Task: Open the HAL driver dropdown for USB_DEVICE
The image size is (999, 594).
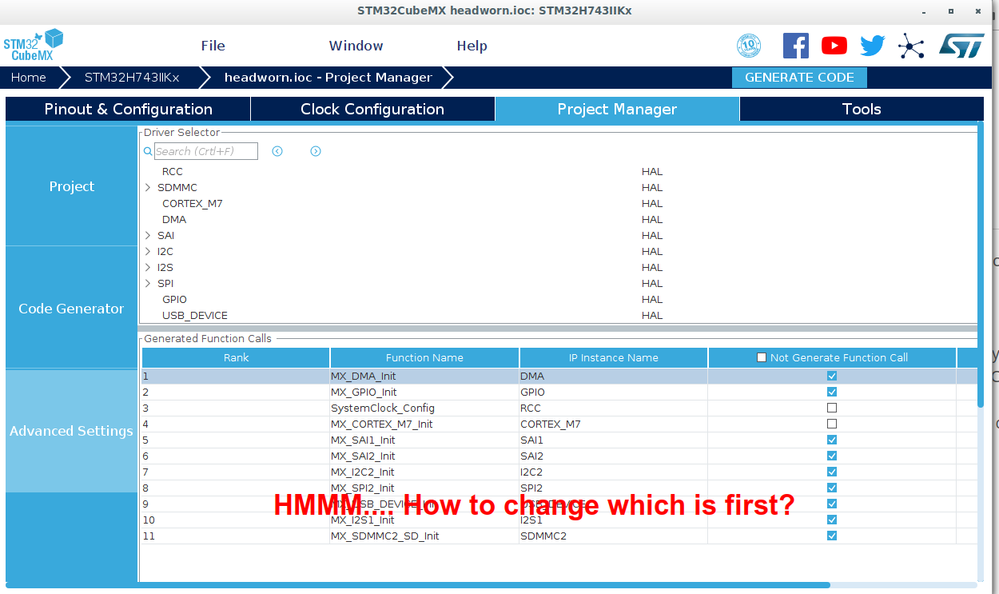Action: 652,315
